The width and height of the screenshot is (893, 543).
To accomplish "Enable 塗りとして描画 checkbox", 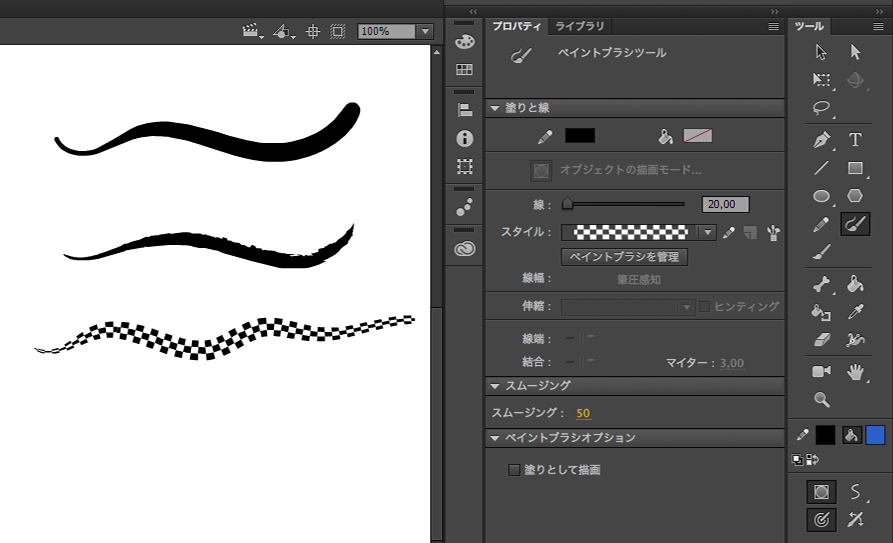I will pos(514,470).
